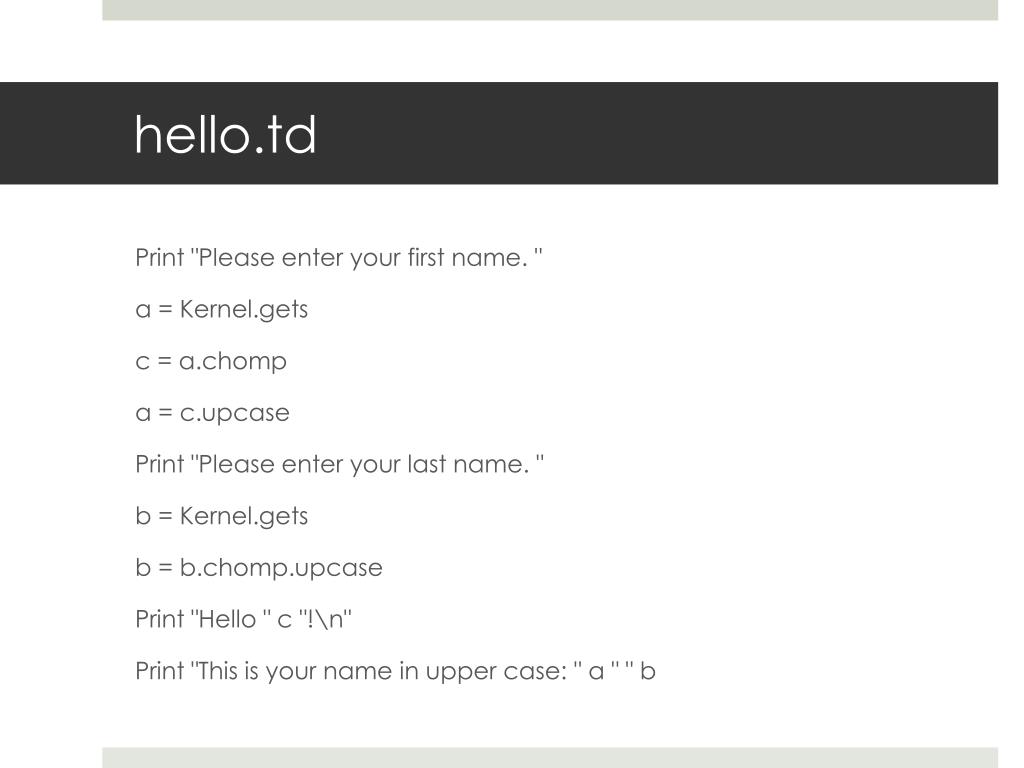The height and width of the screenshot is (768, 1024).
Task: Click the dark title banner
Action: 499,133
